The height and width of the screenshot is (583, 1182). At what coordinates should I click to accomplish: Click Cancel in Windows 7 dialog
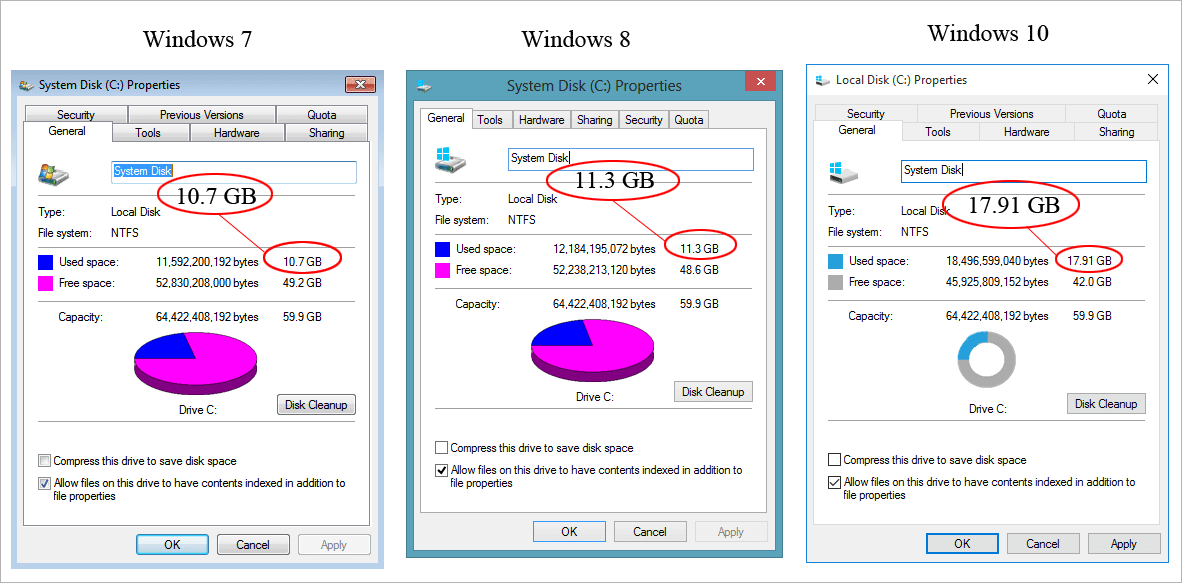[253, 545]
